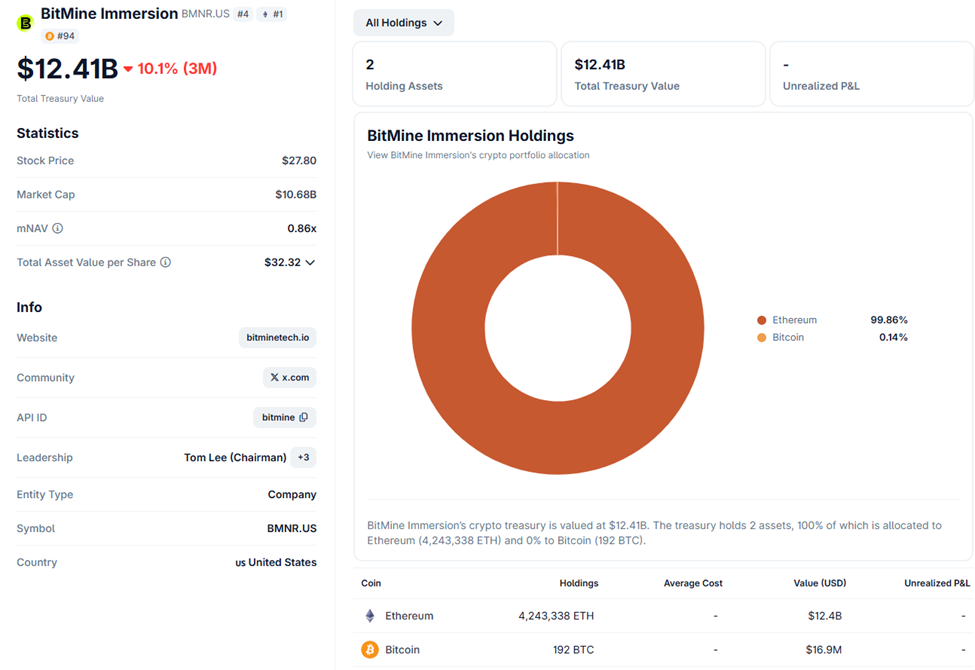Viewport: 975px width, 670px height.
Task: Click the X icon in the Community row
Action: [x=276, y=377]
